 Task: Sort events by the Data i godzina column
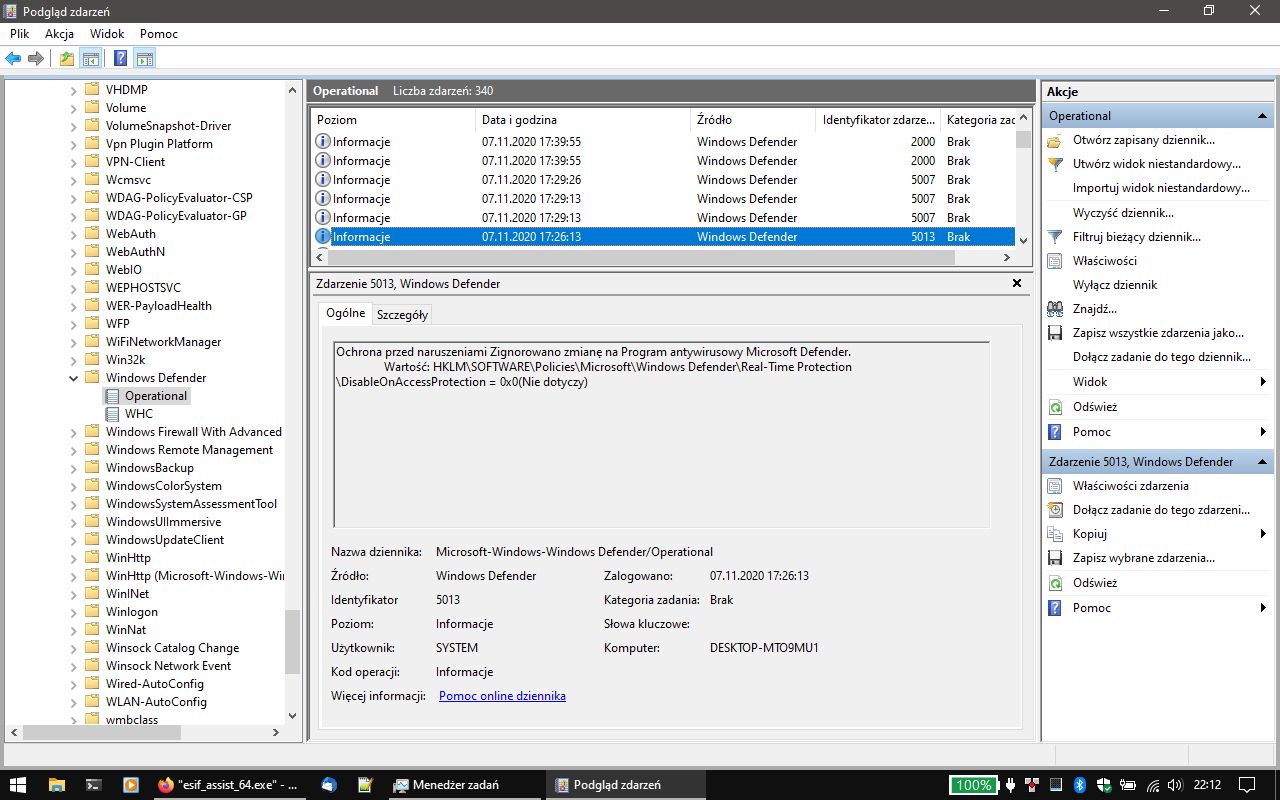pos(519,119)
